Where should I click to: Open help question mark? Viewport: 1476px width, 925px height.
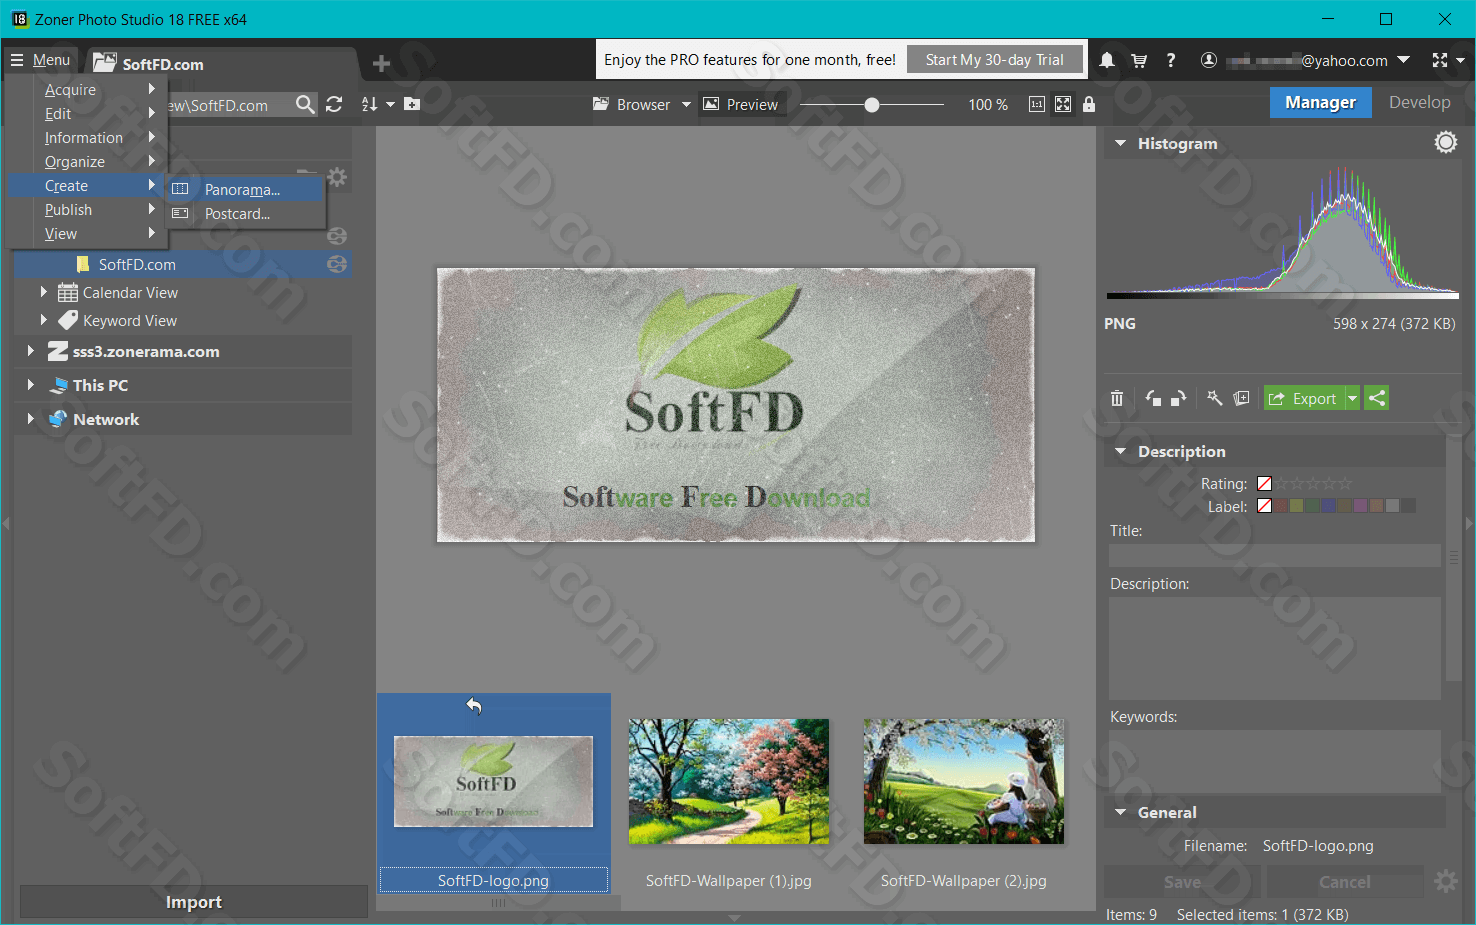tap(1170, 60)
